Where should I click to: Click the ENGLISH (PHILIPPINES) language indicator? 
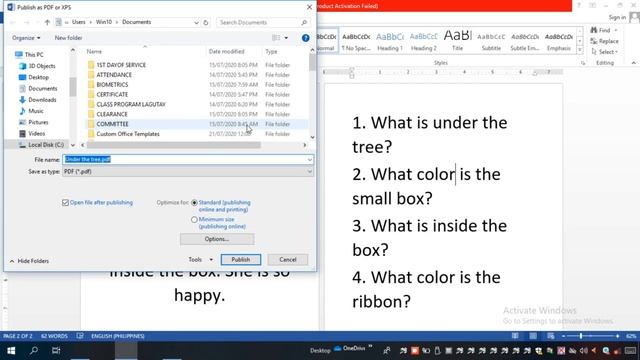coord(118,336)
